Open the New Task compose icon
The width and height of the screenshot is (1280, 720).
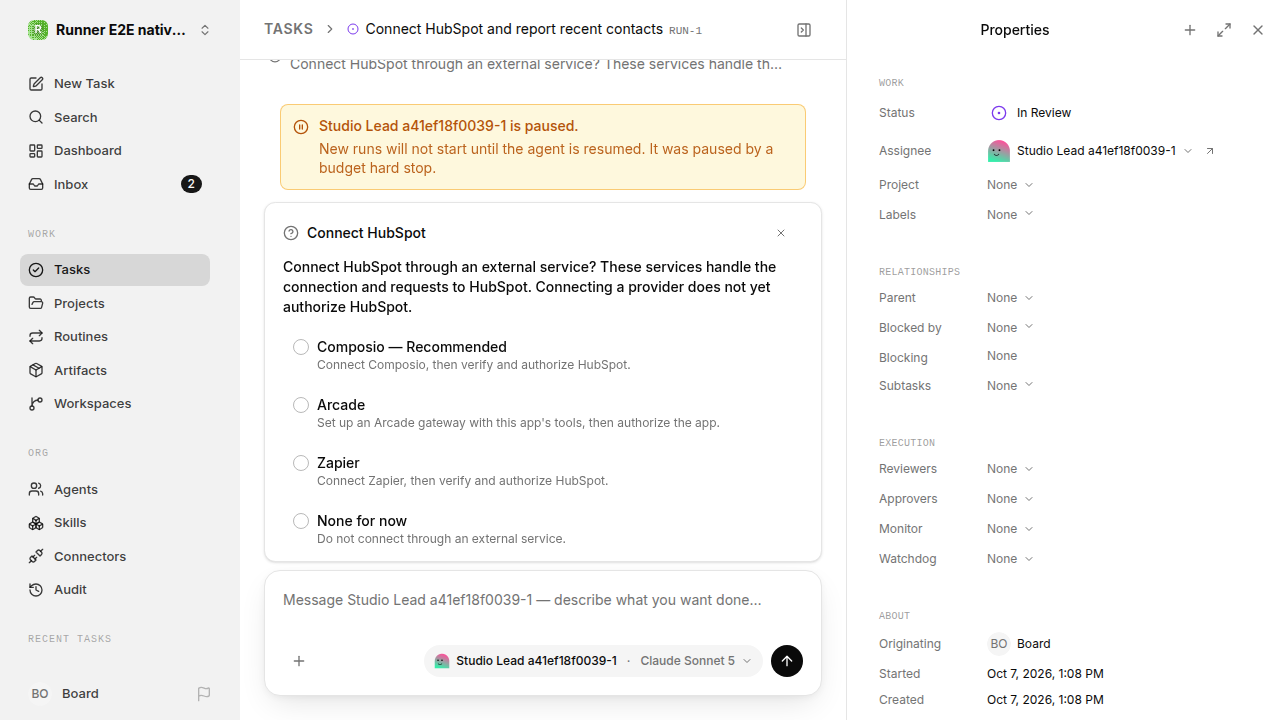point(36,84)
